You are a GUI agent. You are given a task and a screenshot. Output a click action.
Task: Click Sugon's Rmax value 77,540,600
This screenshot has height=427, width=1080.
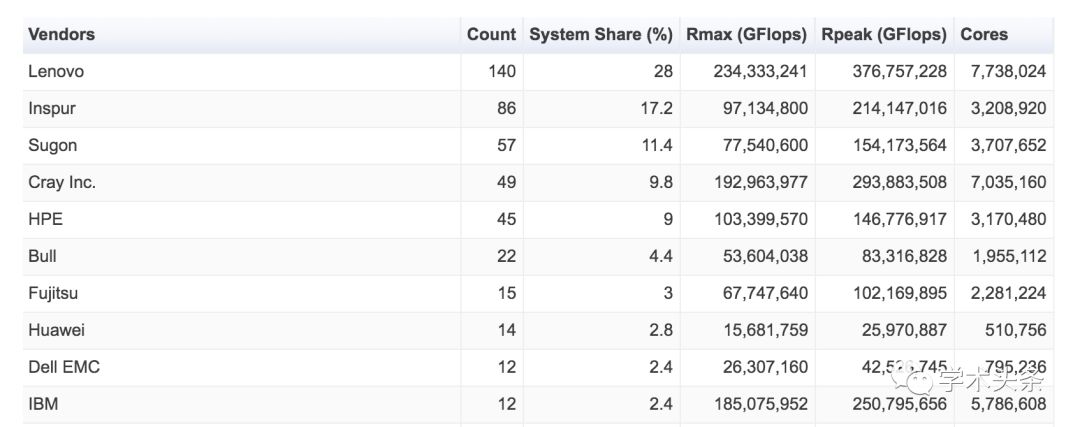pos(765,145)
